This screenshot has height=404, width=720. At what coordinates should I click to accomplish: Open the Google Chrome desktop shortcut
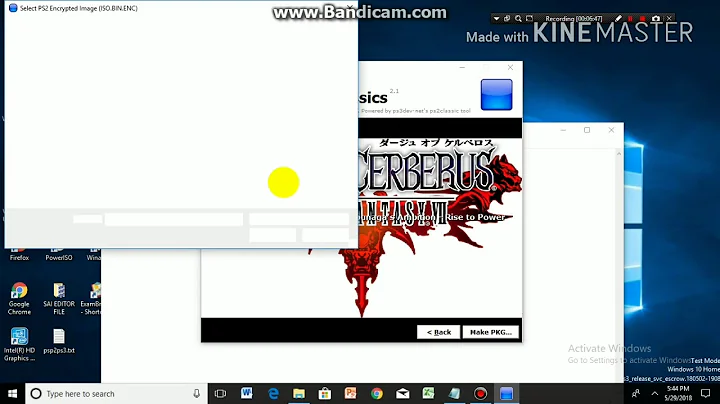point(19,298)
